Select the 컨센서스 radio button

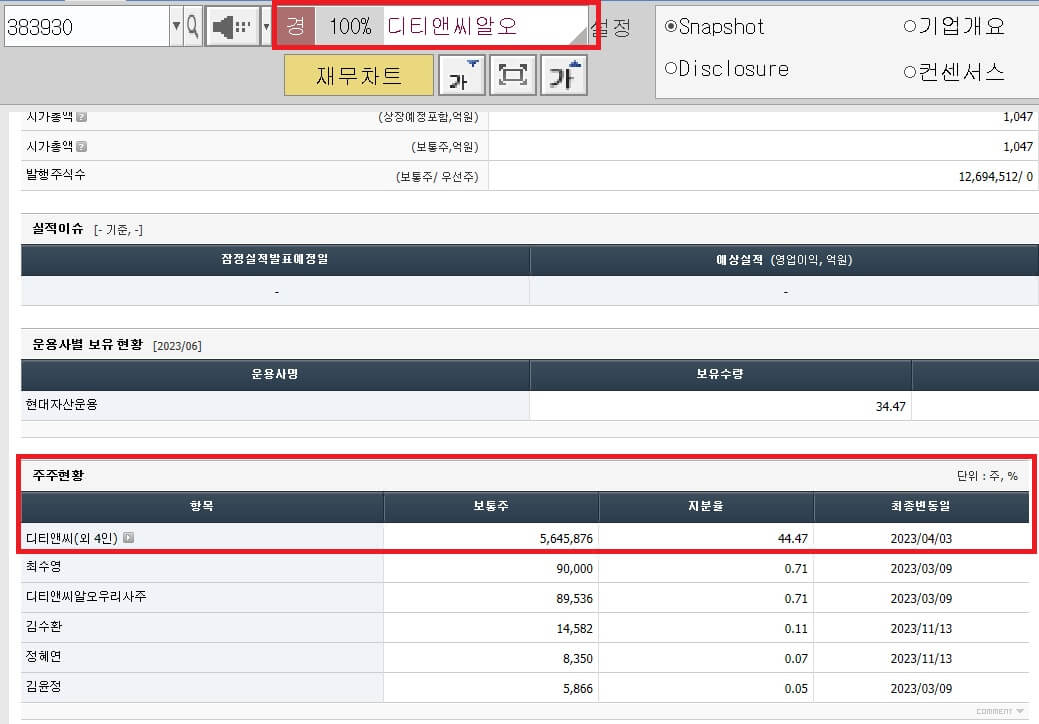910,72
